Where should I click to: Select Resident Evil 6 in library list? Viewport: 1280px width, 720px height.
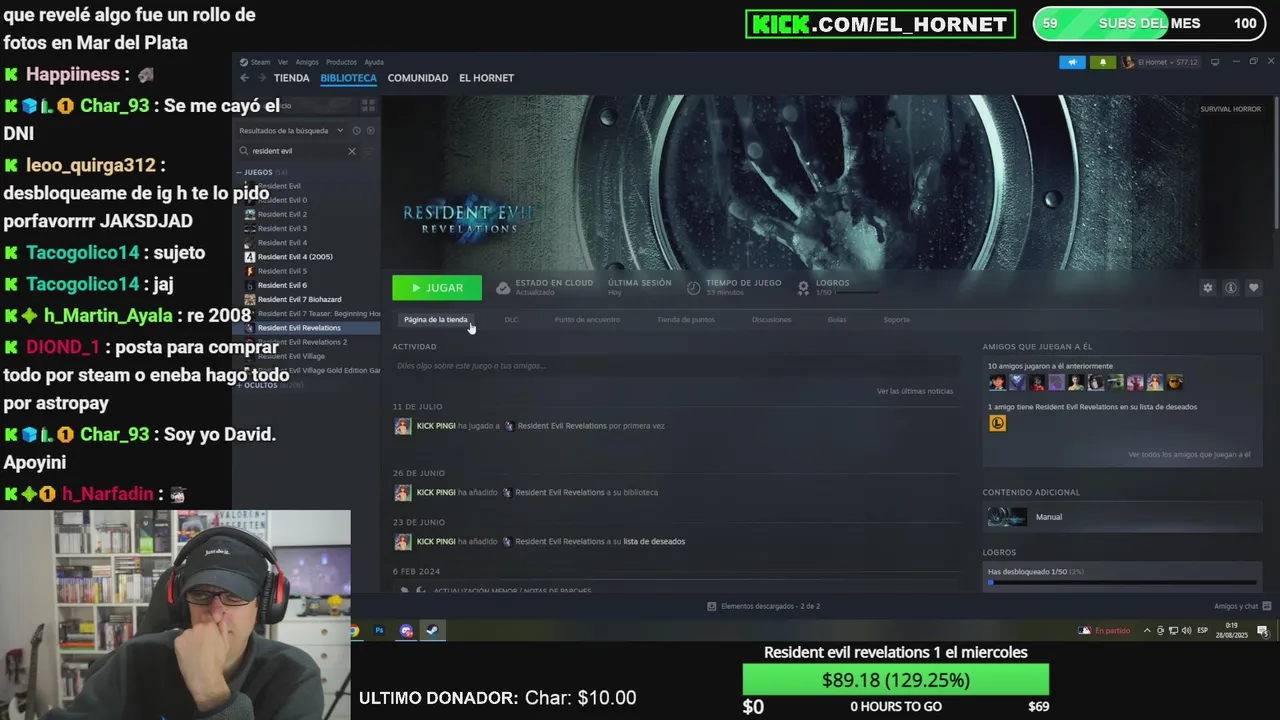(282, 285)
